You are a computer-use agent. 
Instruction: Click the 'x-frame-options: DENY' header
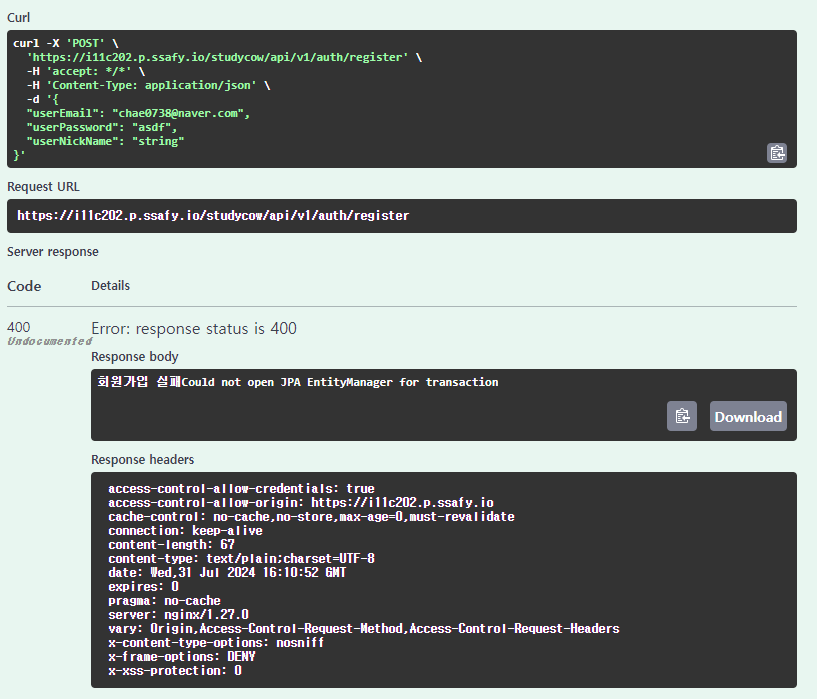[182, 657]
